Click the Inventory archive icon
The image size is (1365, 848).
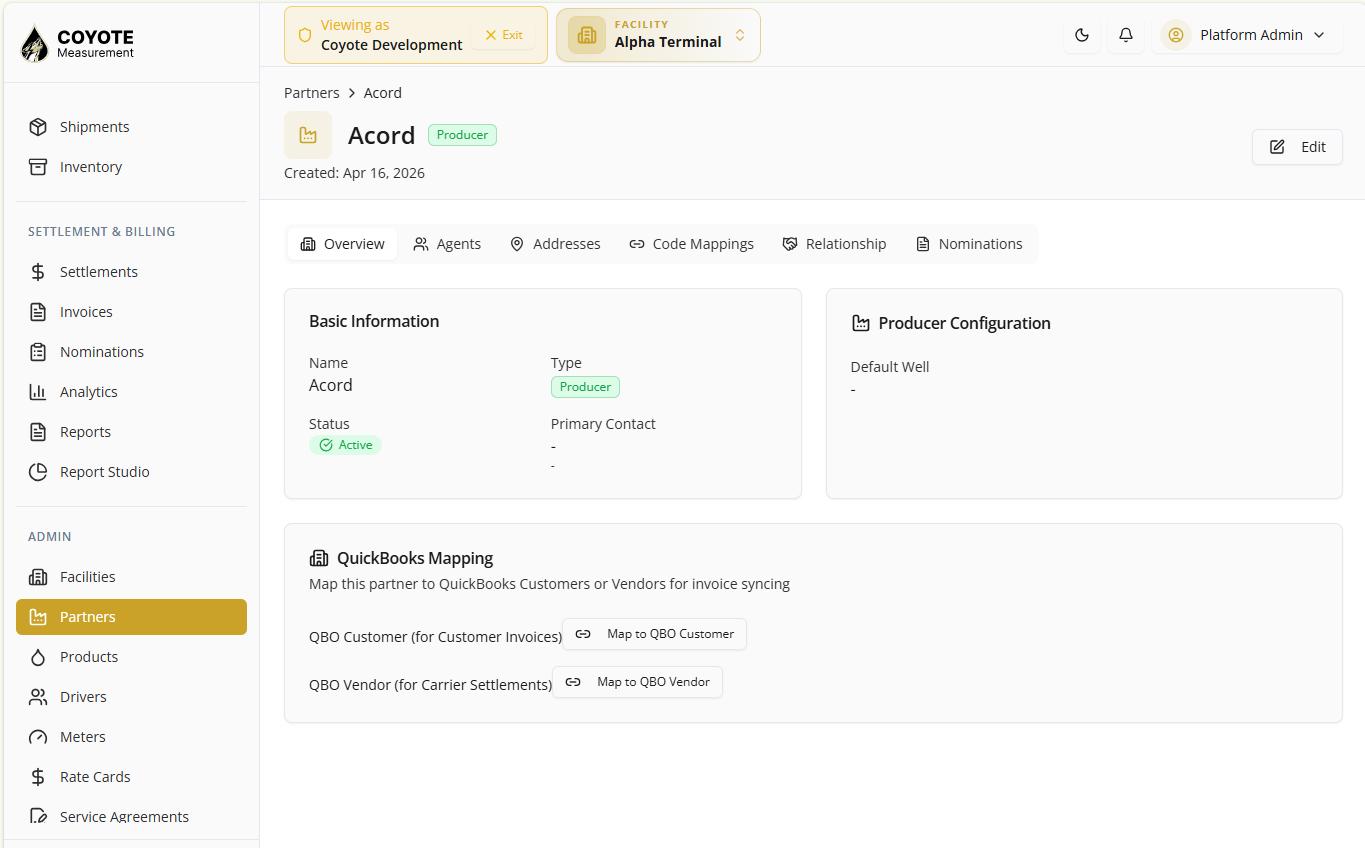[38, 167]
